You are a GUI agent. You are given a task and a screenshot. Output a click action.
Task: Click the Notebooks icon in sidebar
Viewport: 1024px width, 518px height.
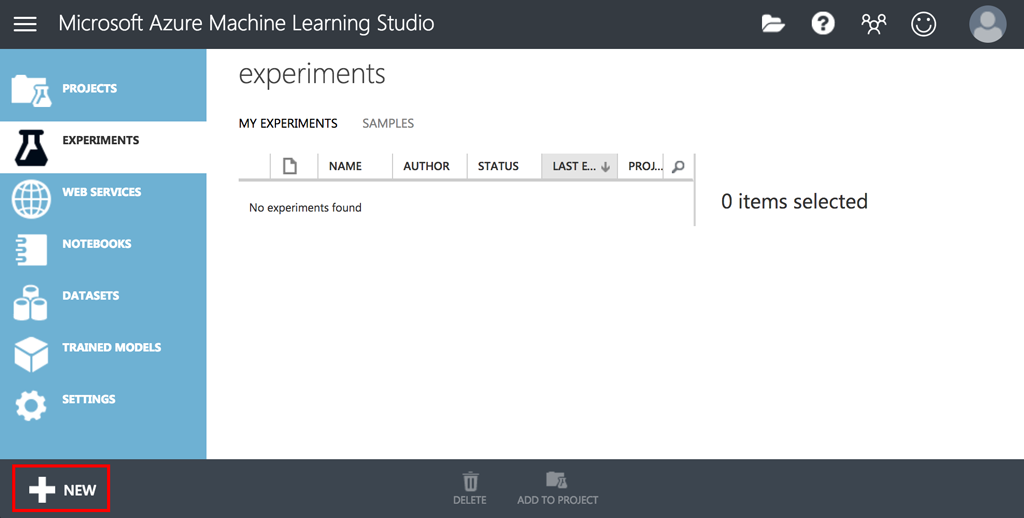pyautogui.click(x=31, y=250)
